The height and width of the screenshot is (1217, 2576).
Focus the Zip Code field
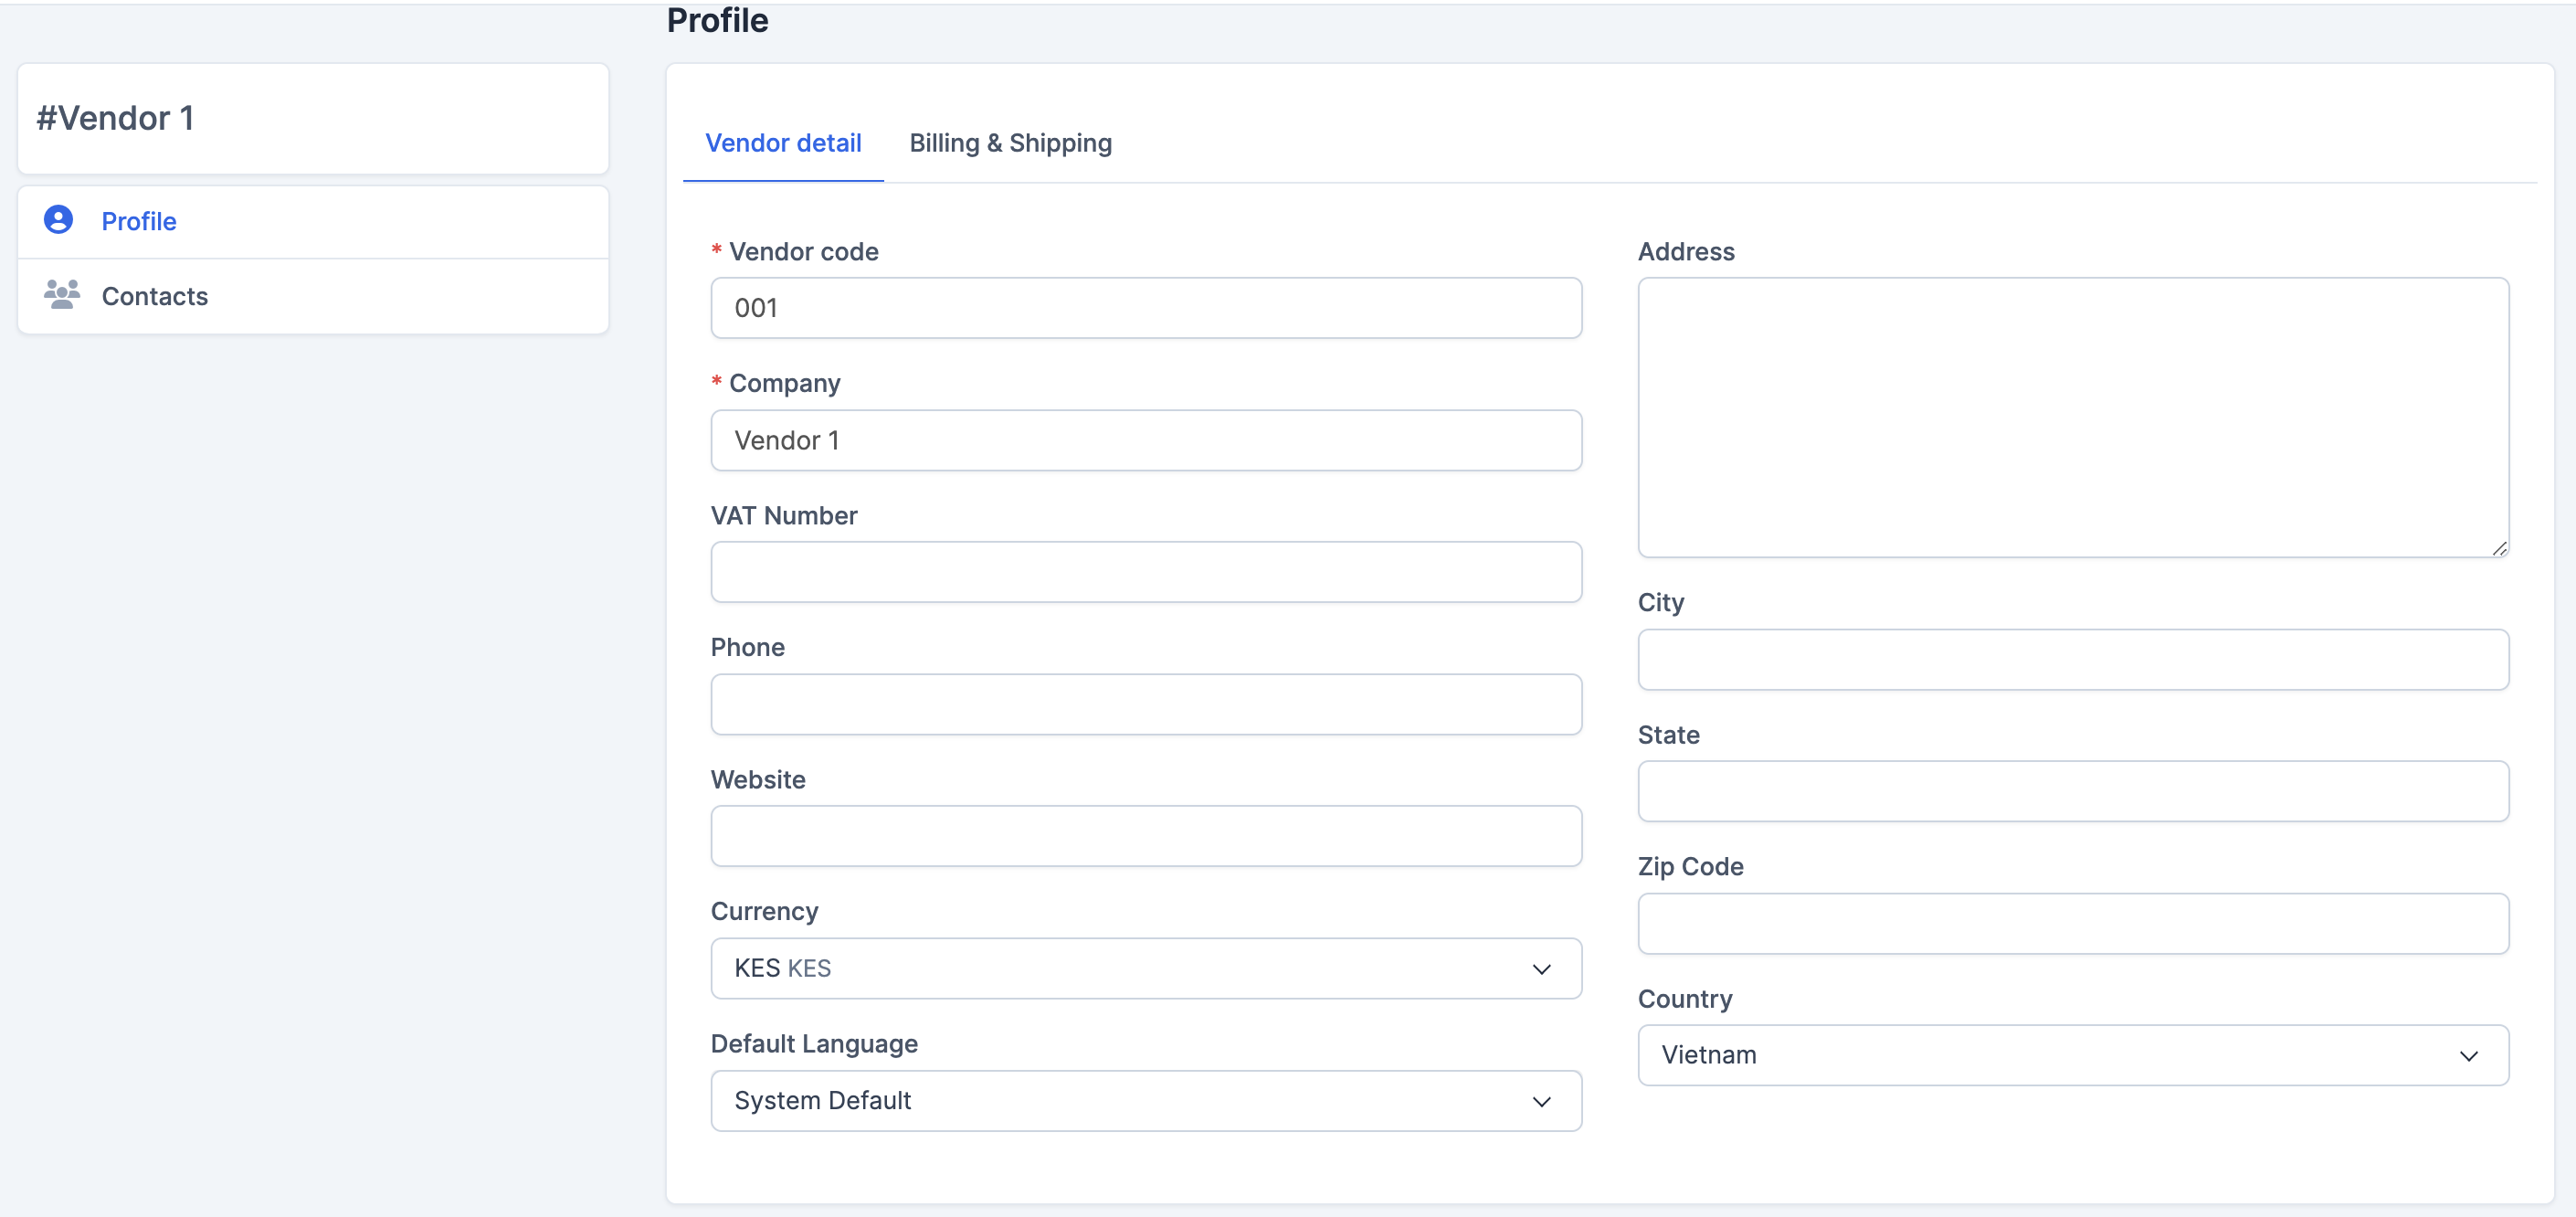click(2072, 923)
